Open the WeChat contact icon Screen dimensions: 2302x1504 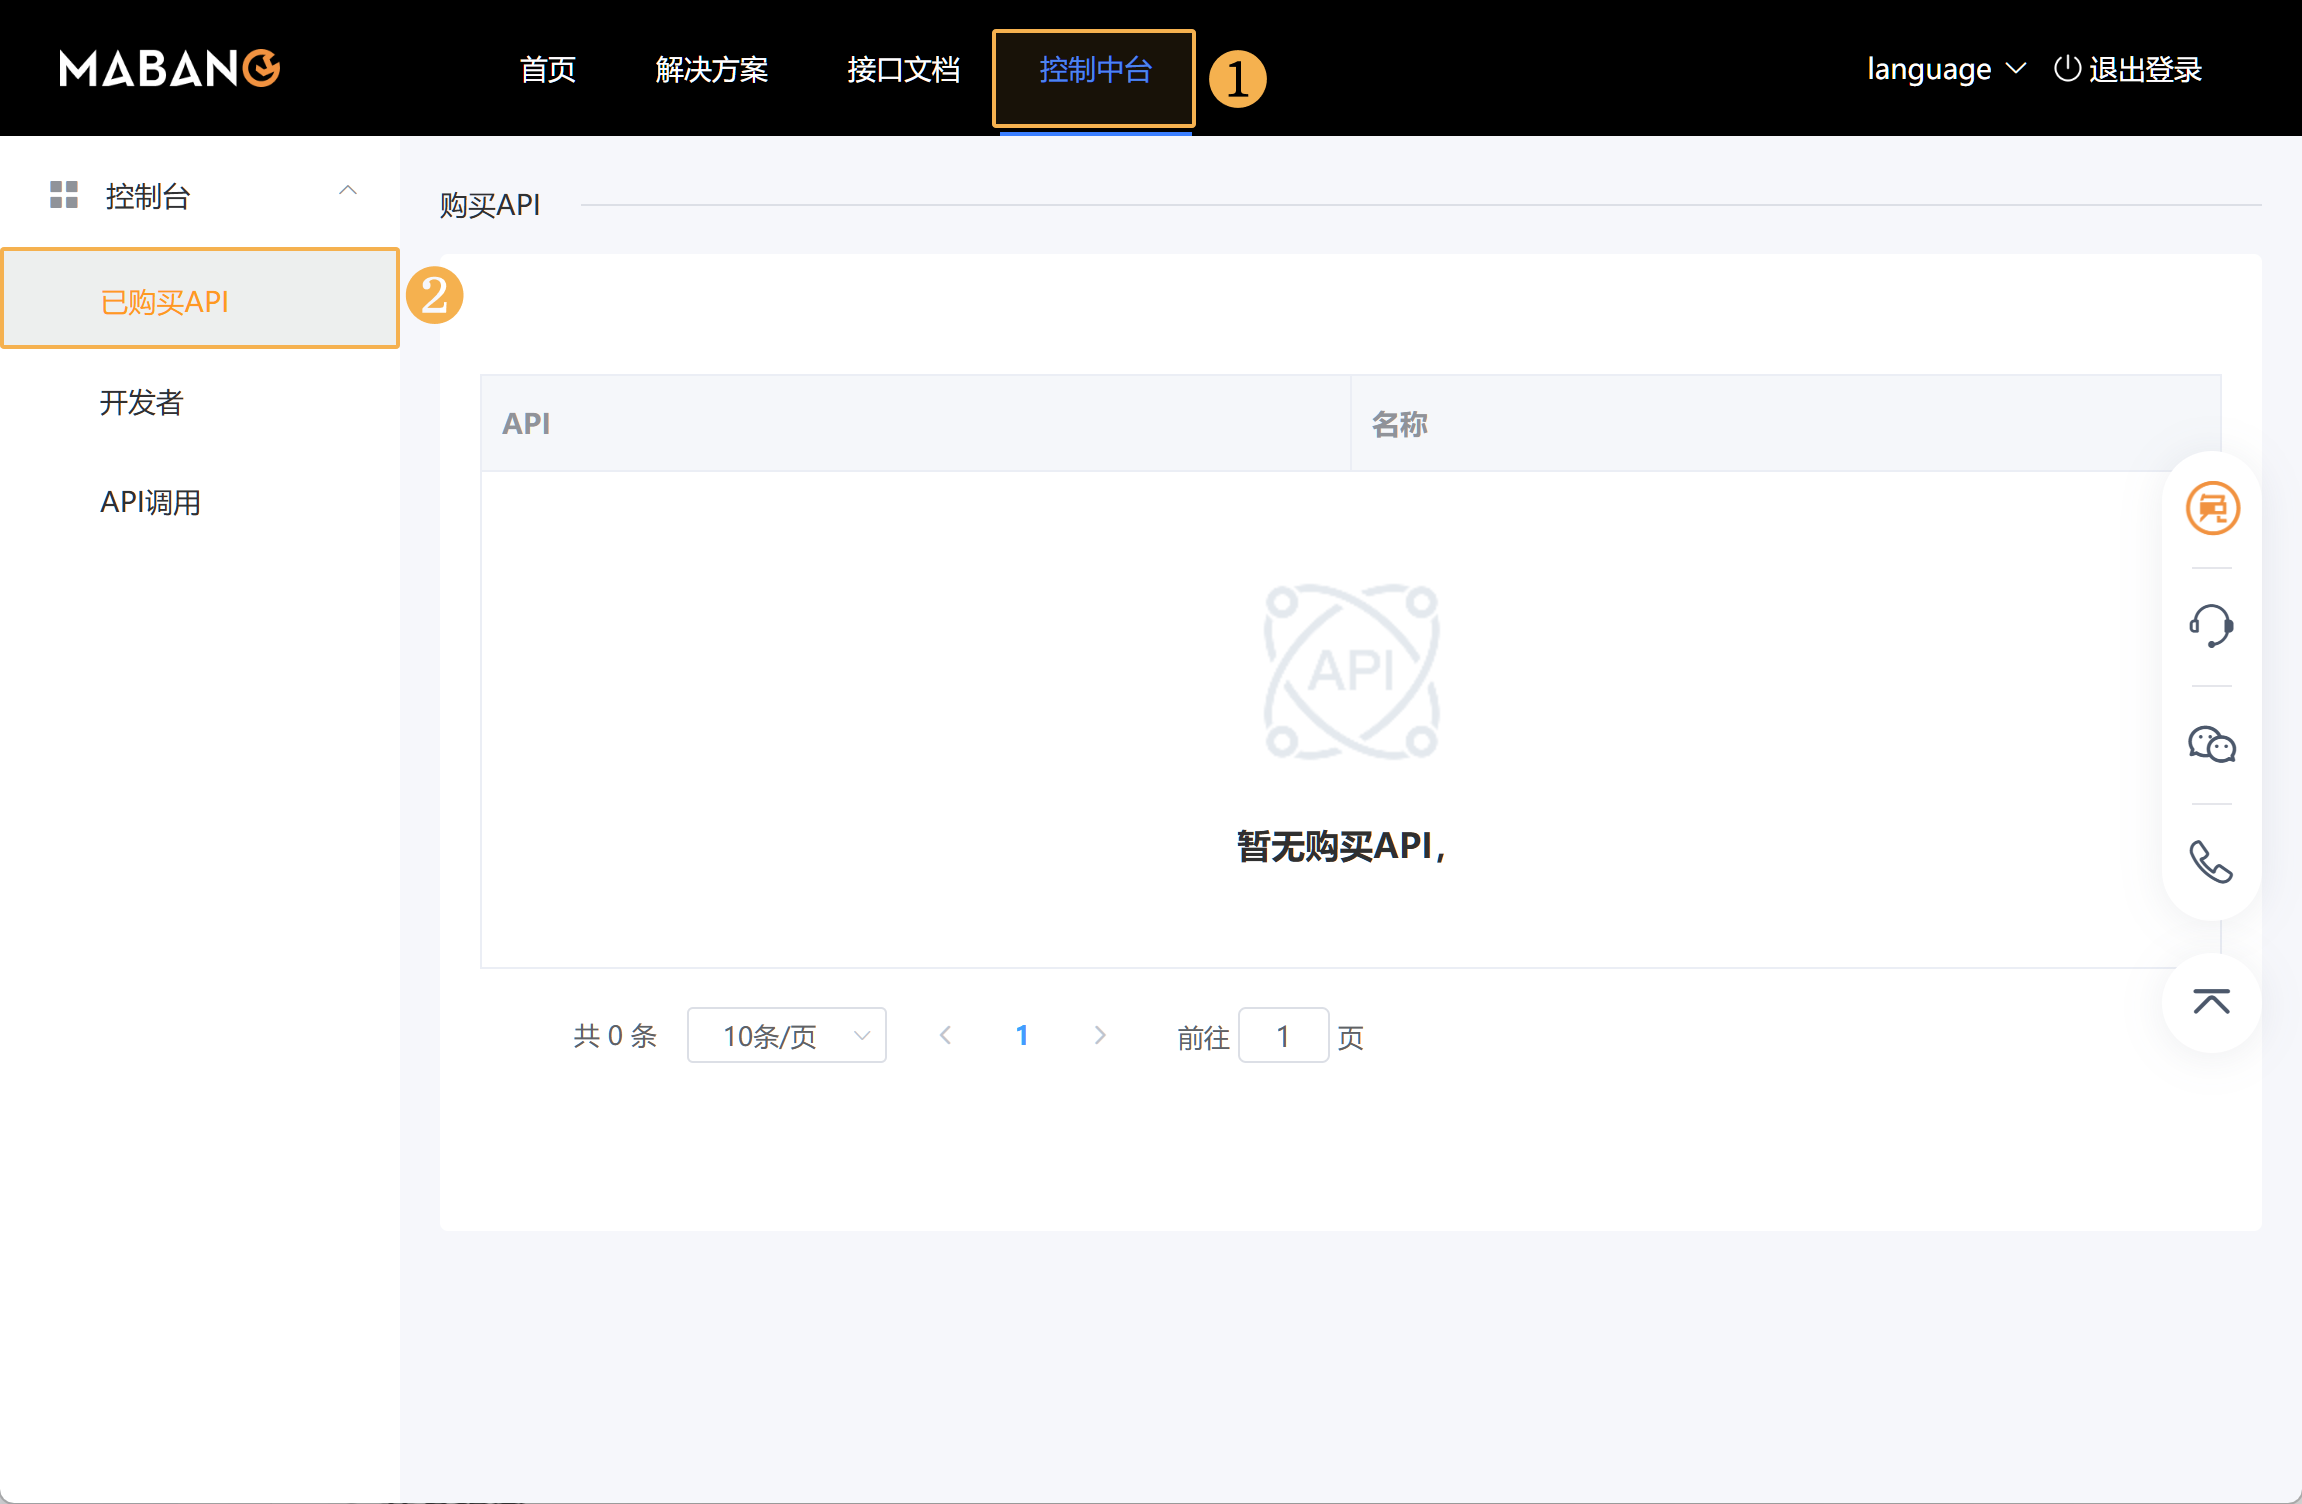point(2212,745)
